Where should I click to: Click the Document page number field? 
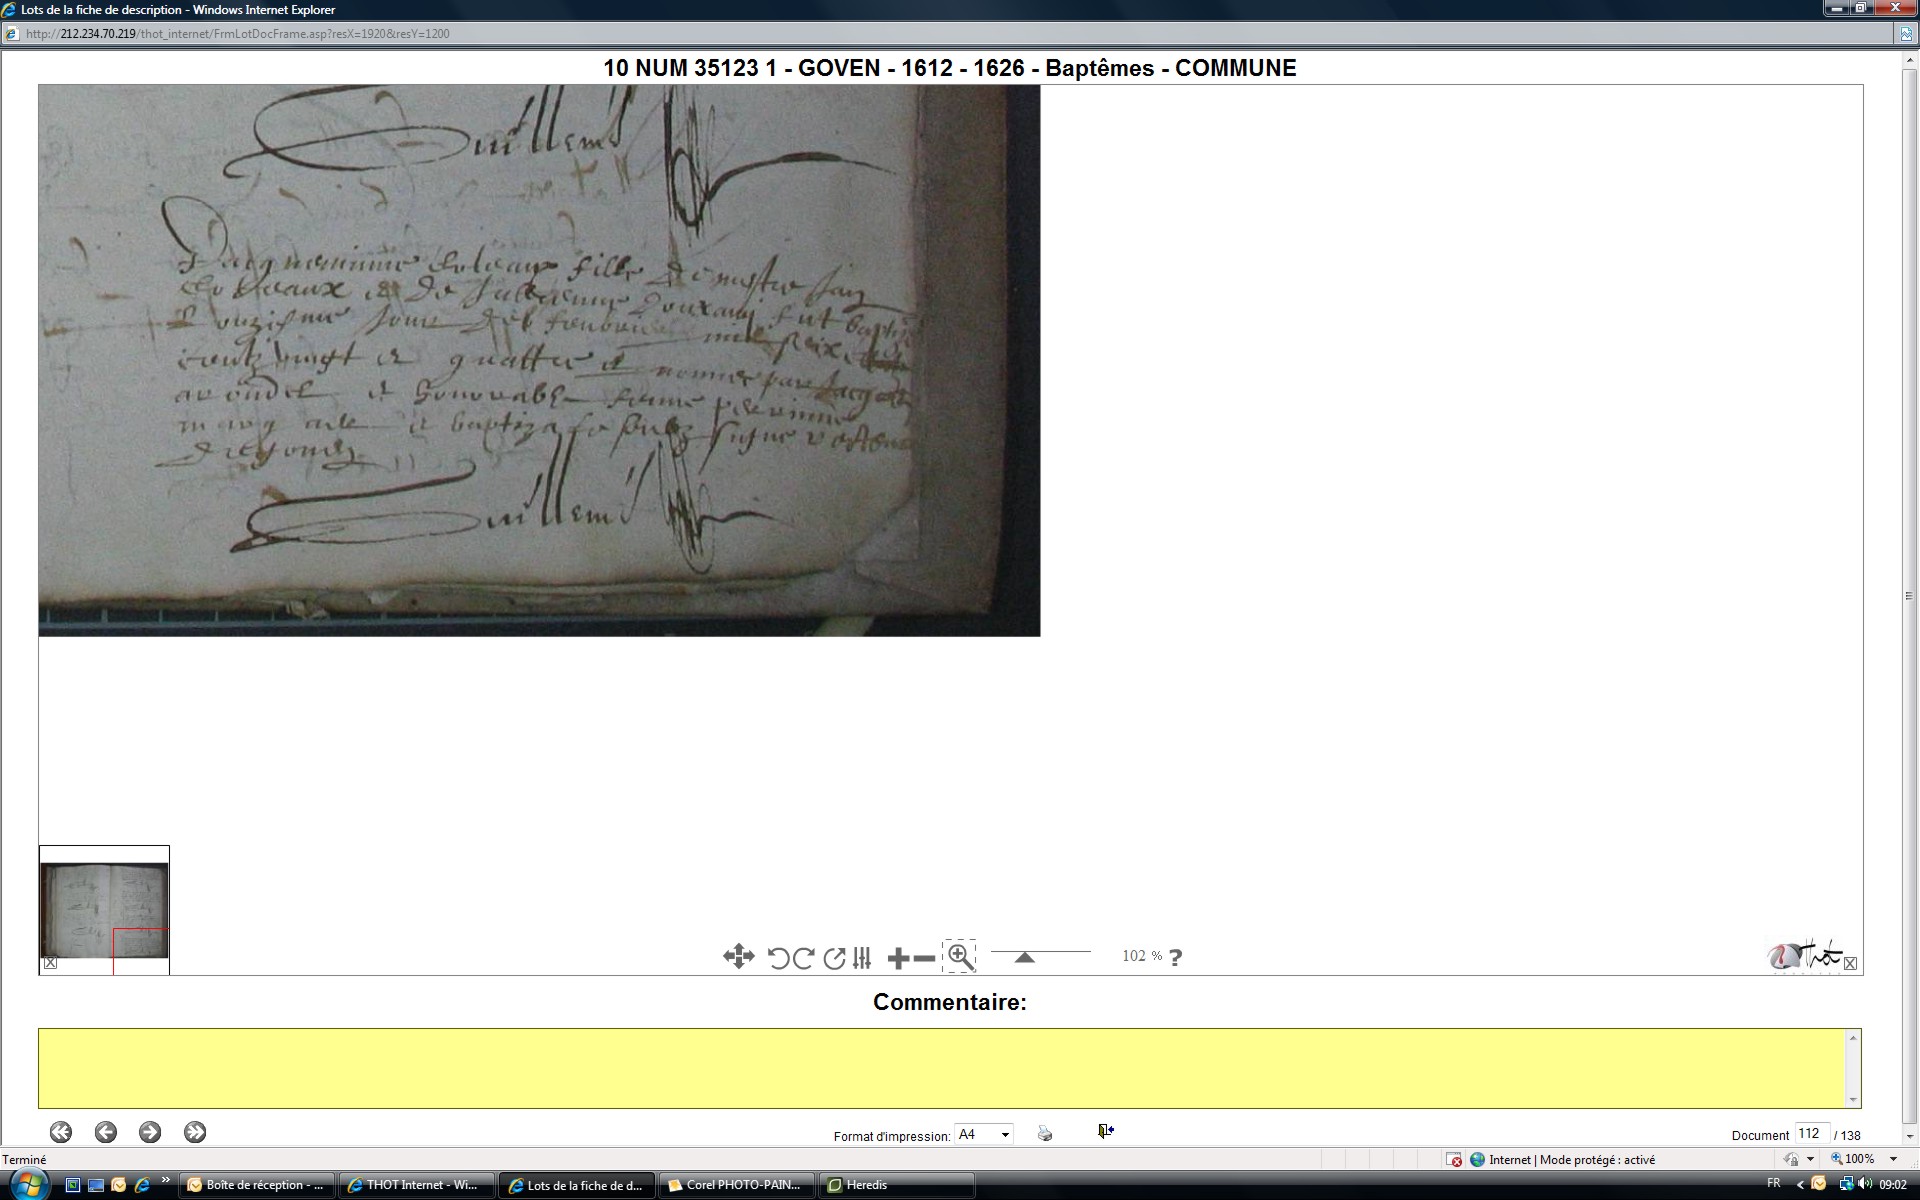(1810, 1134)
